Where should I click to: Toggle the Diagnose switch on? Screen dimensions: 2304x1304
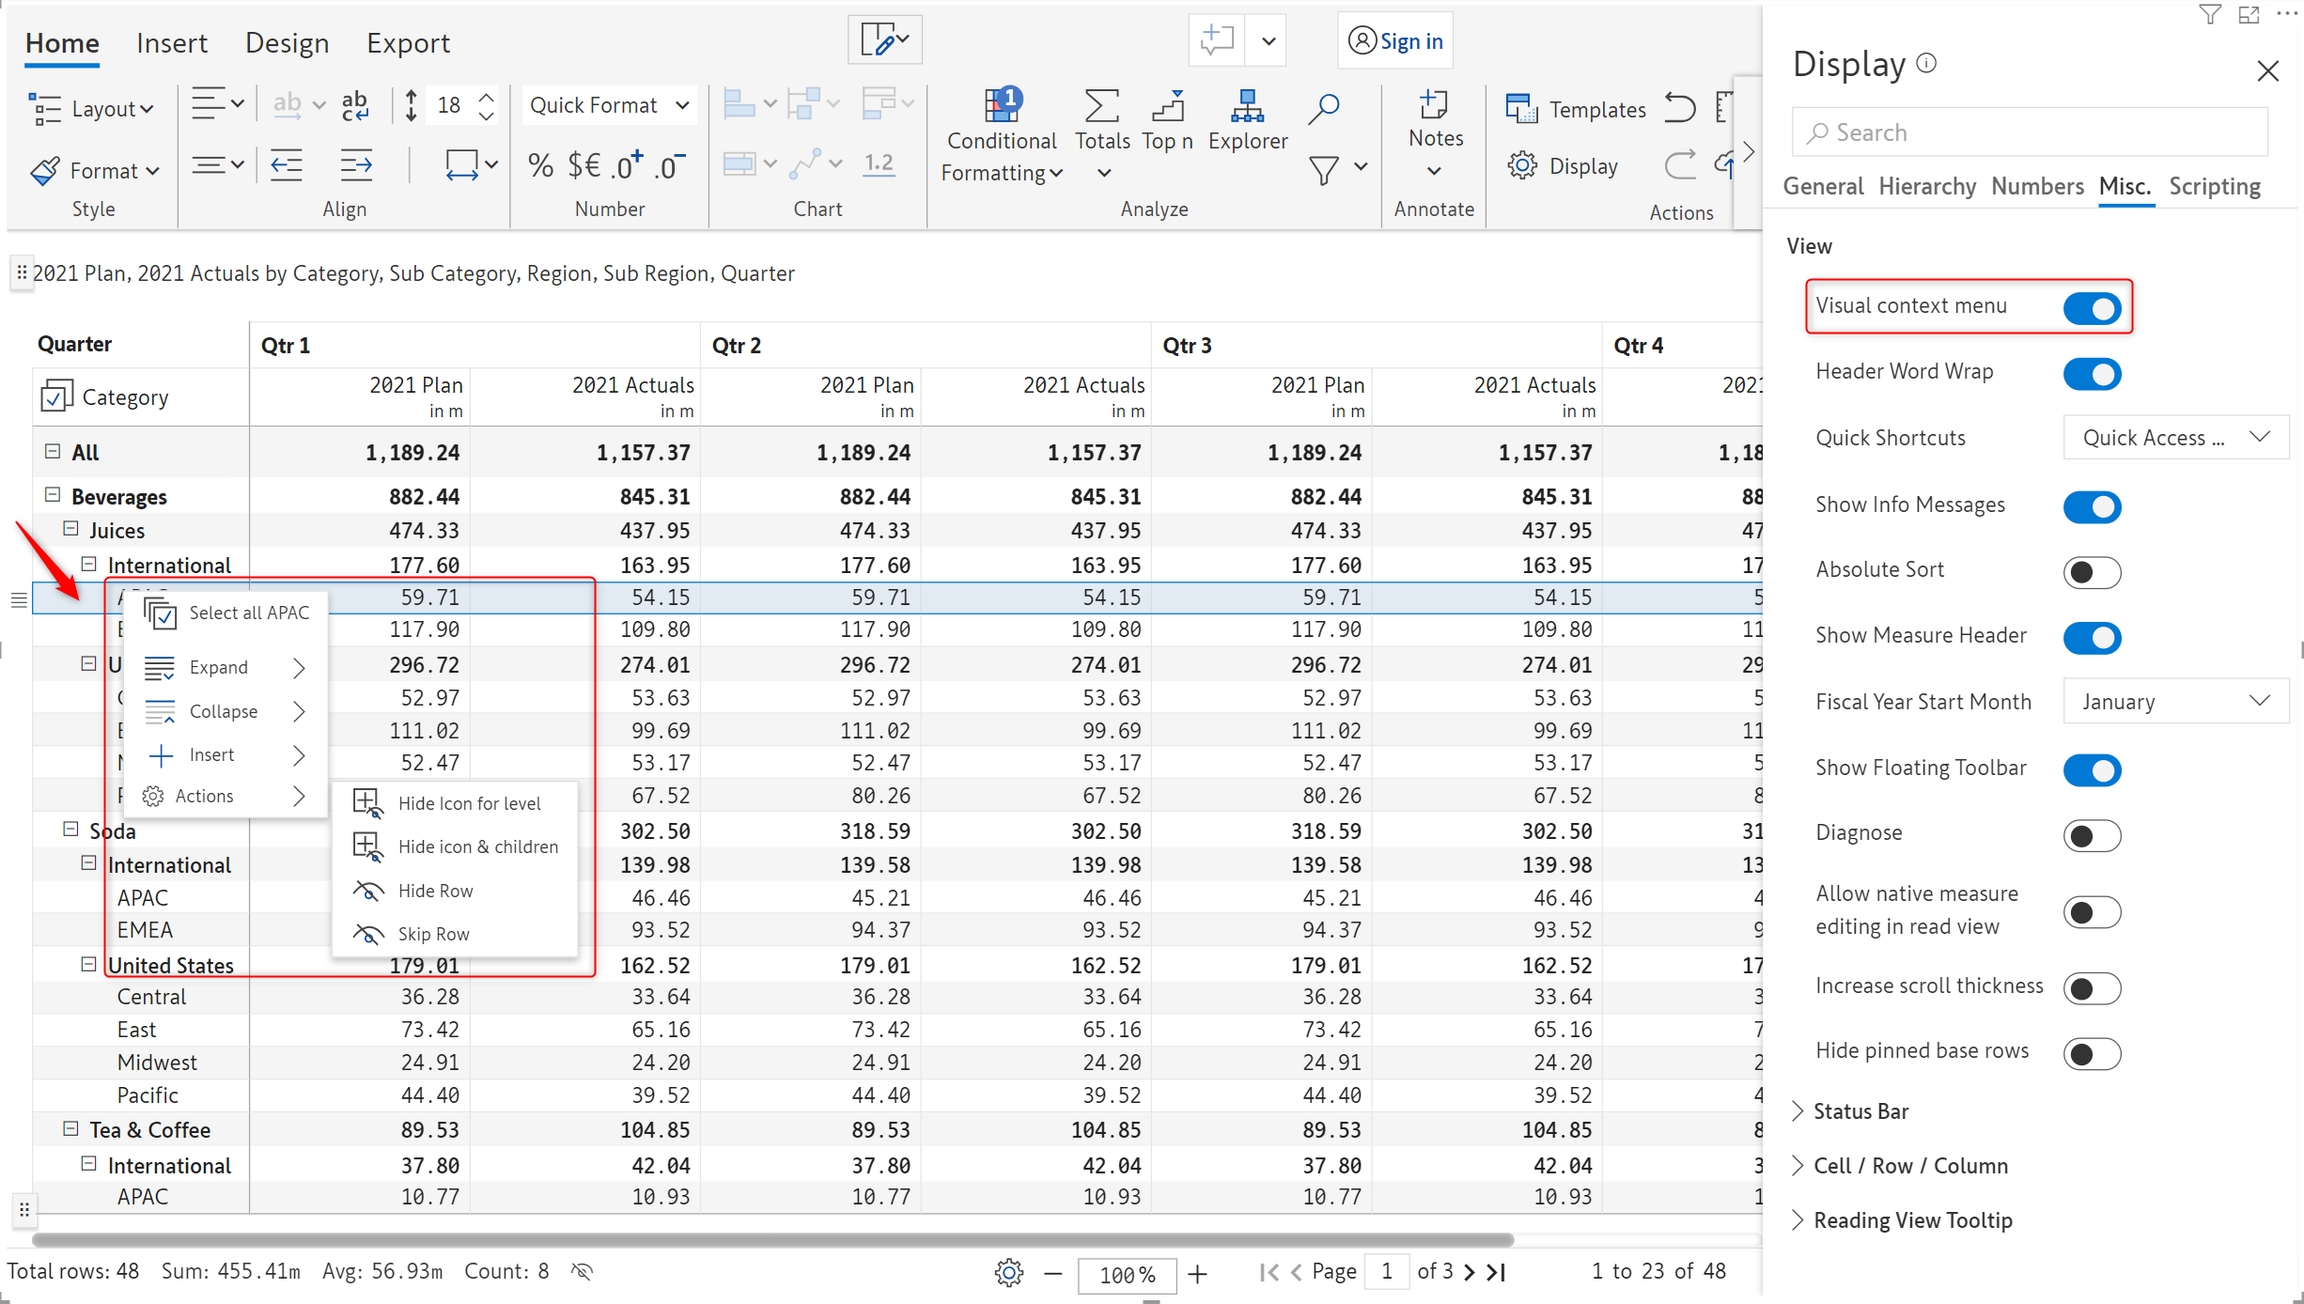(x=2091, y=835)
